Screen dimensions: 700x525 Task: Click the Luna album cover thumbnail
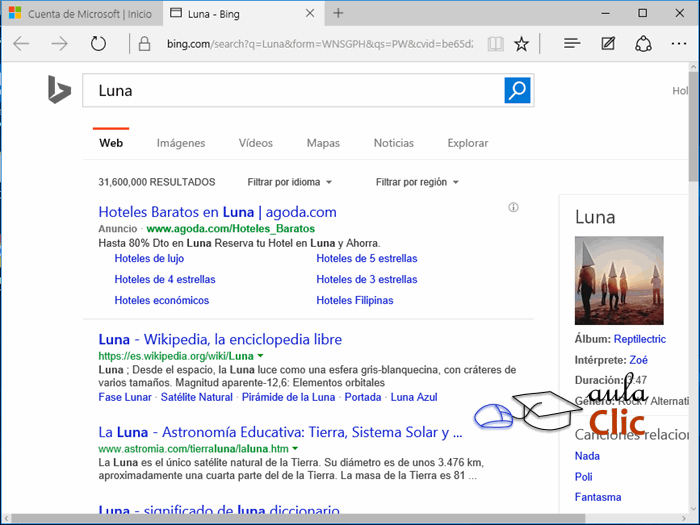[619, 281]
